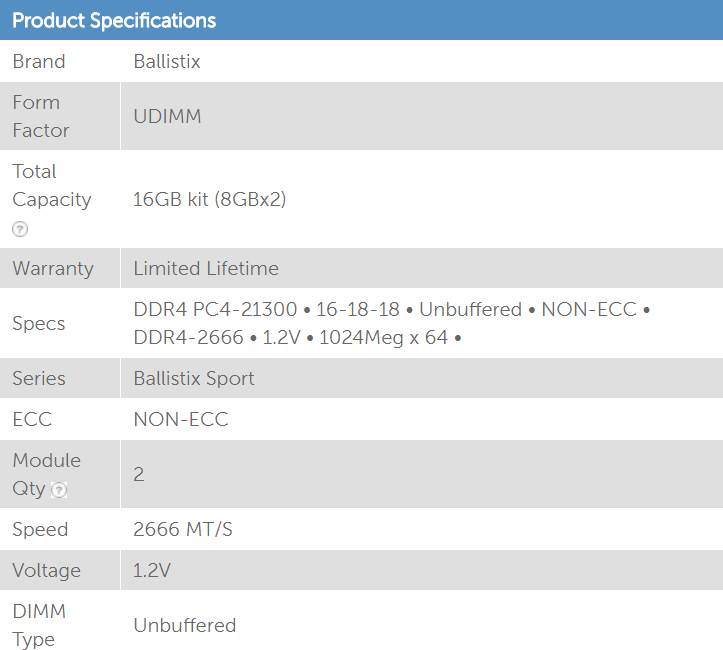Select Unbuffered value in DIMM Type row
The image size is (723, 650).
[185, 626]
